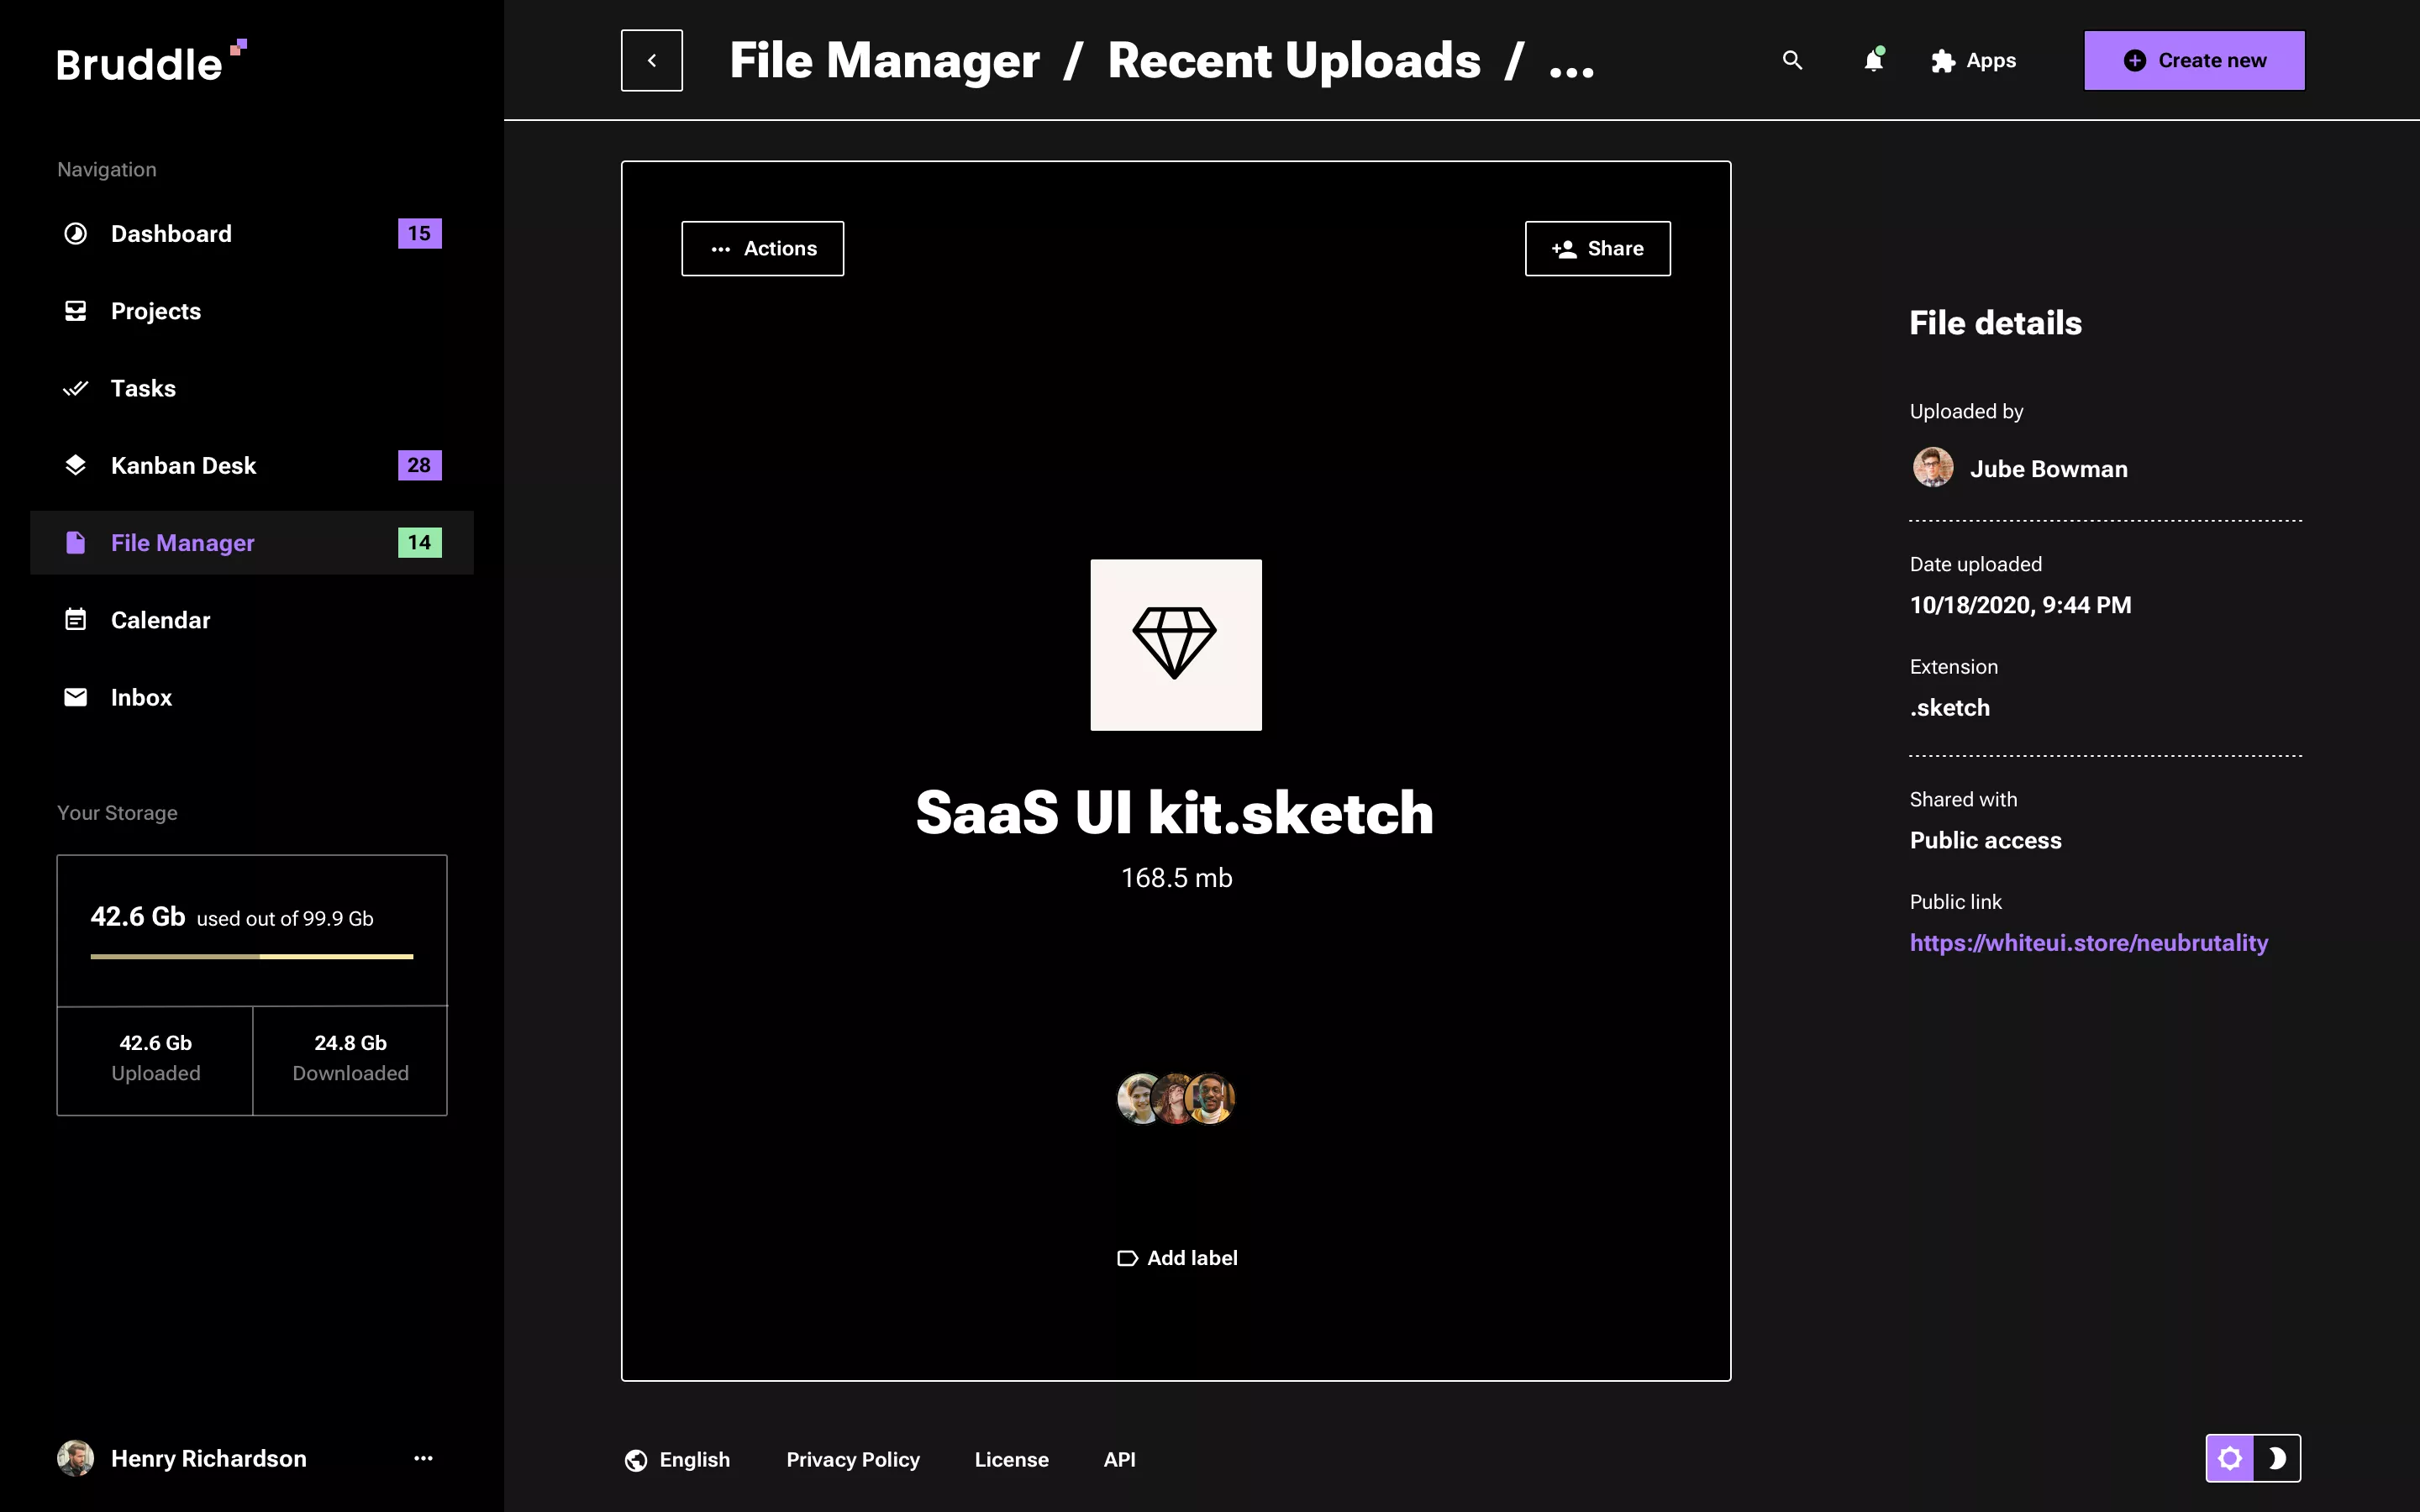2420x1512 pixels.
Task: Open Calendar via its sidebar icon
Action: (x=76, y=619)
